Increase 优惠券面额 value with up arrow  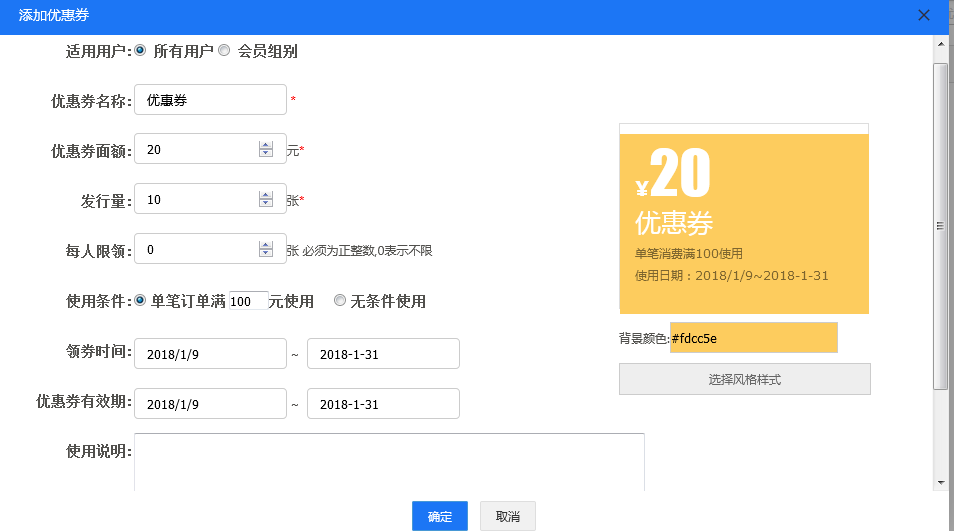point(265,145)
